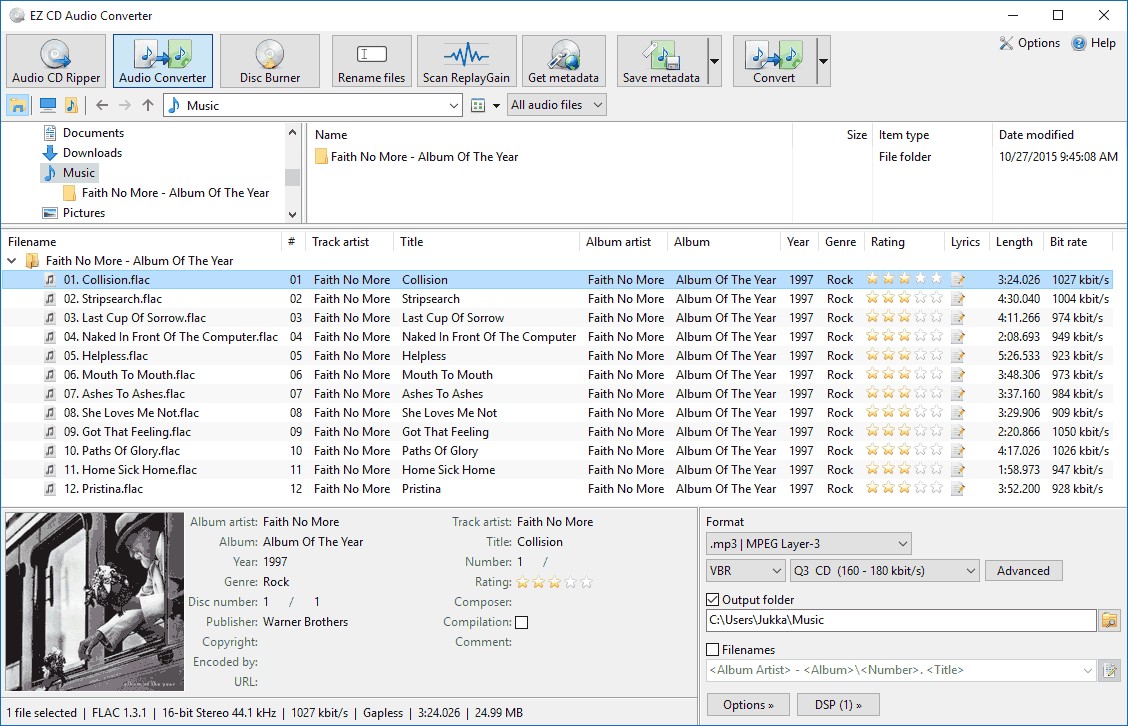The width and height of the screenshot is (1128, 726).
Task: Select the Music folder in the sidebar
Action: click(78, 172)
